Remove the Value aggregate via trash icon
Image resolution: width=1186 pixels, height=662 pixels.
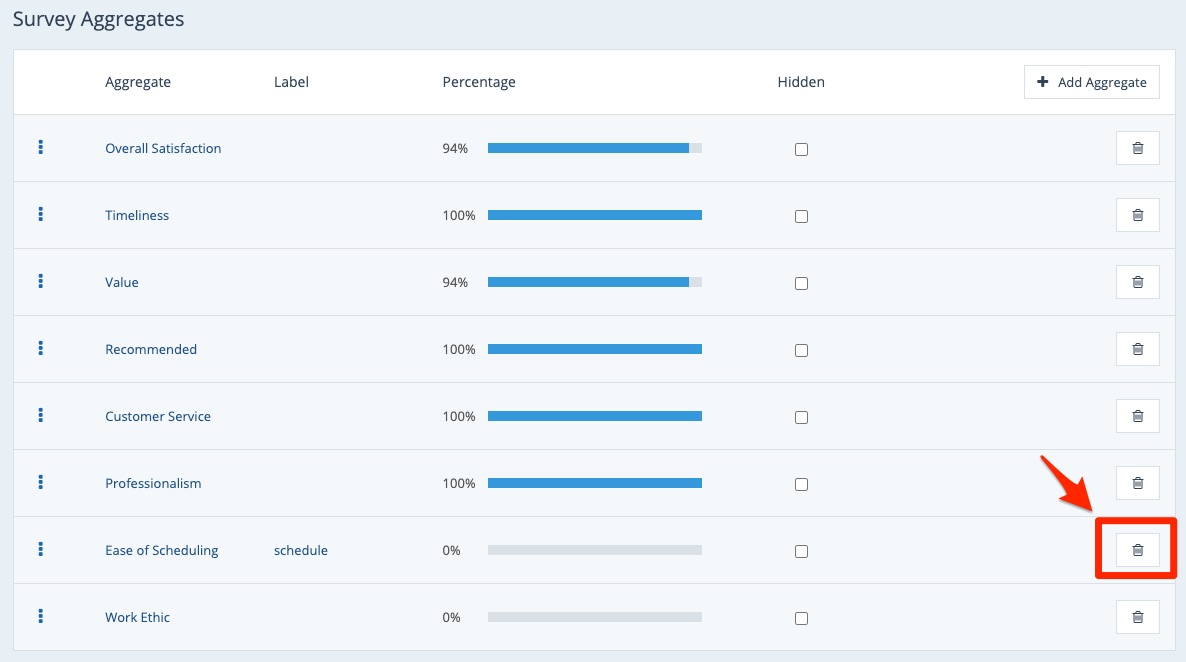point(1137,282)
